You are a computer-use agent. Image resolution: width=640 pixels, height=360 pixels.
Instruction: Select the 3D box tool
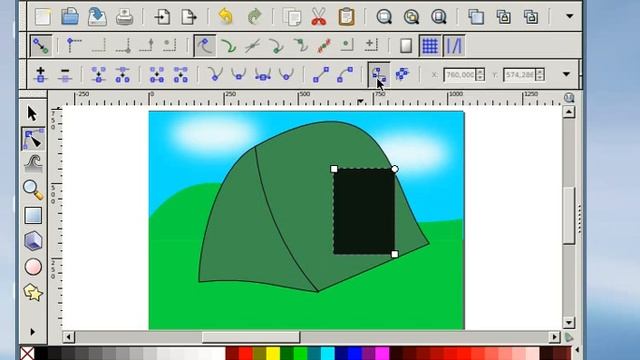coord(33,241)
